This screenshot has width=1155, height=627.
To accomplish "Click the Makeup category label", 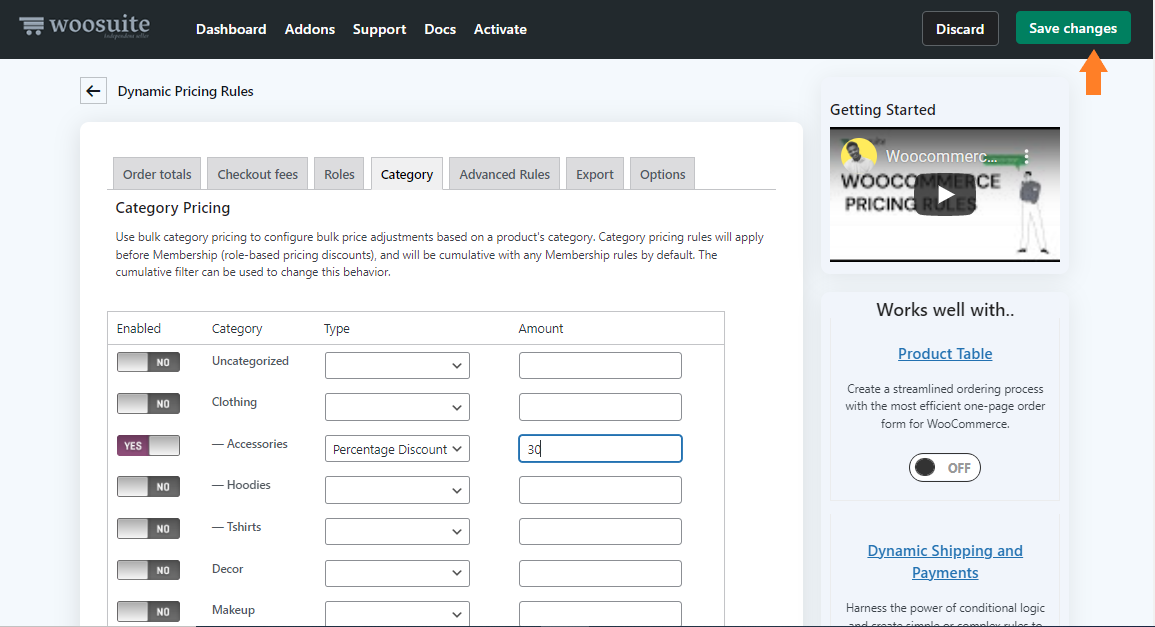I will [x=234, y=610].
